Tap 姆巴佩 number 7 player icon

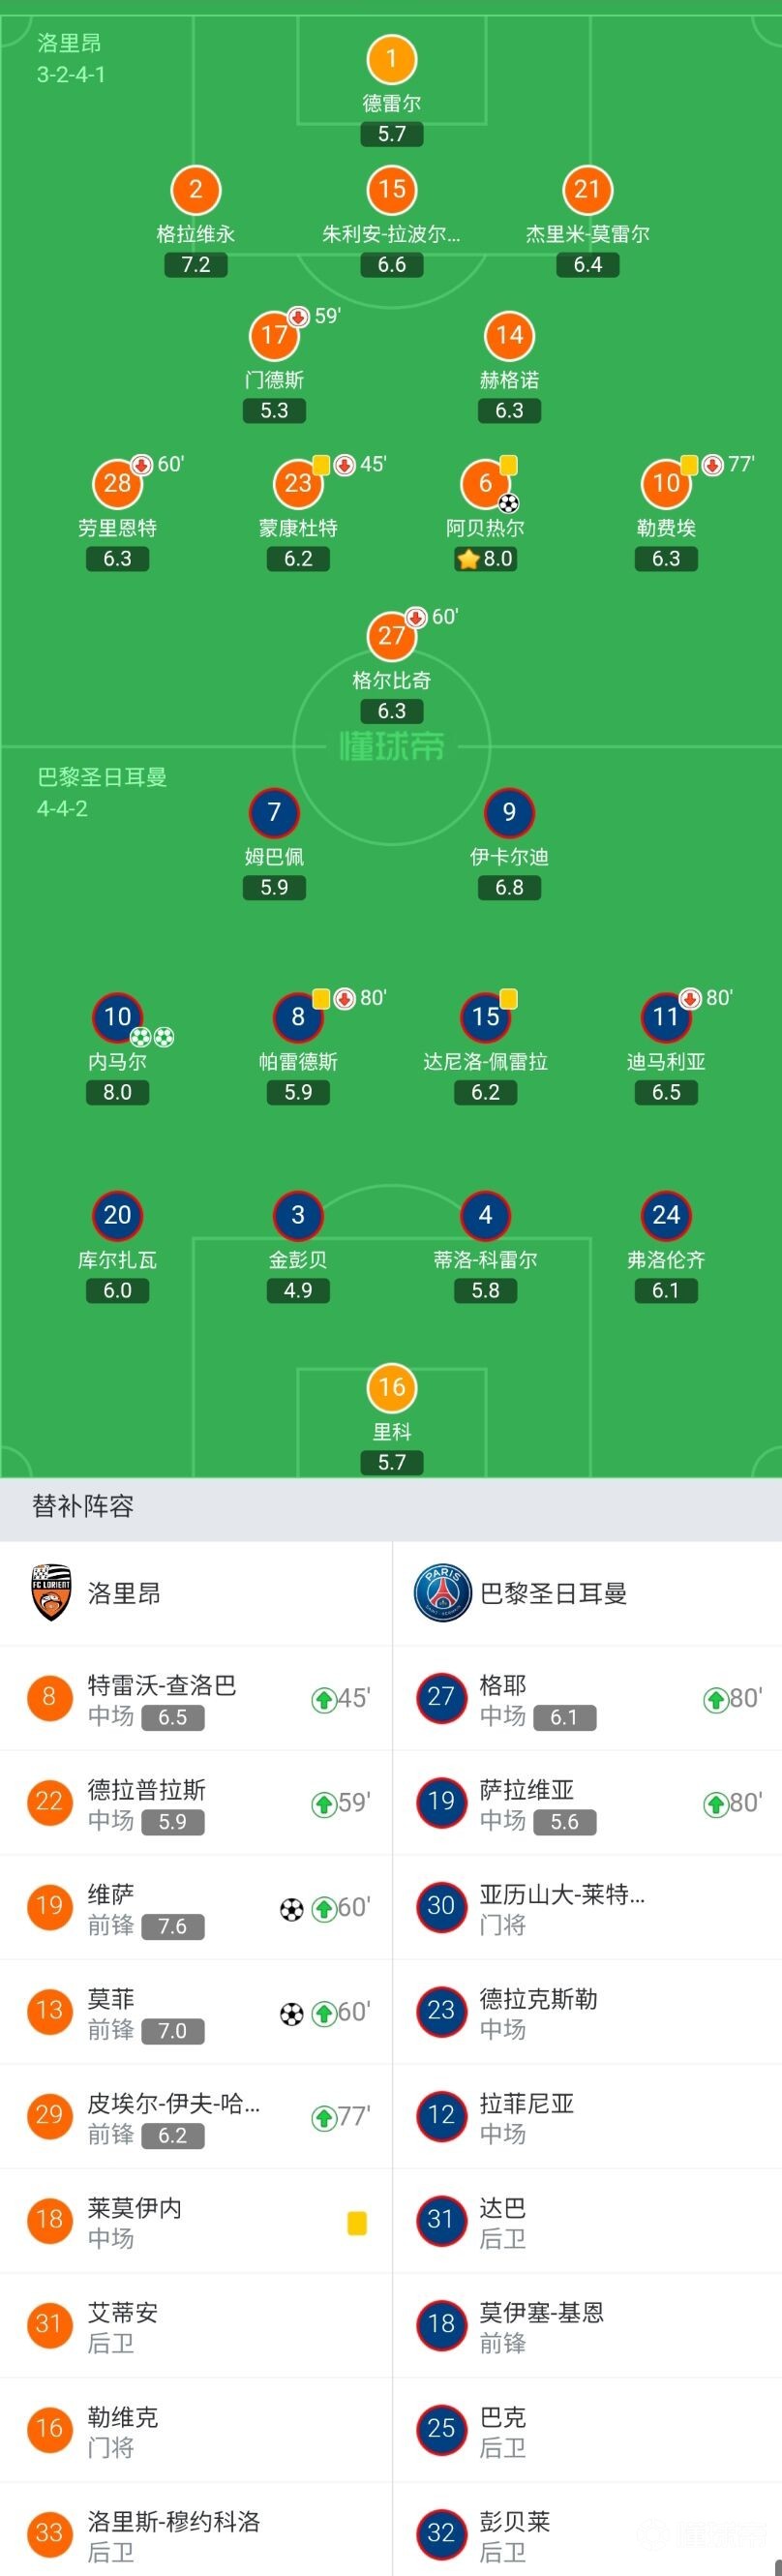(x=274, y=812)
